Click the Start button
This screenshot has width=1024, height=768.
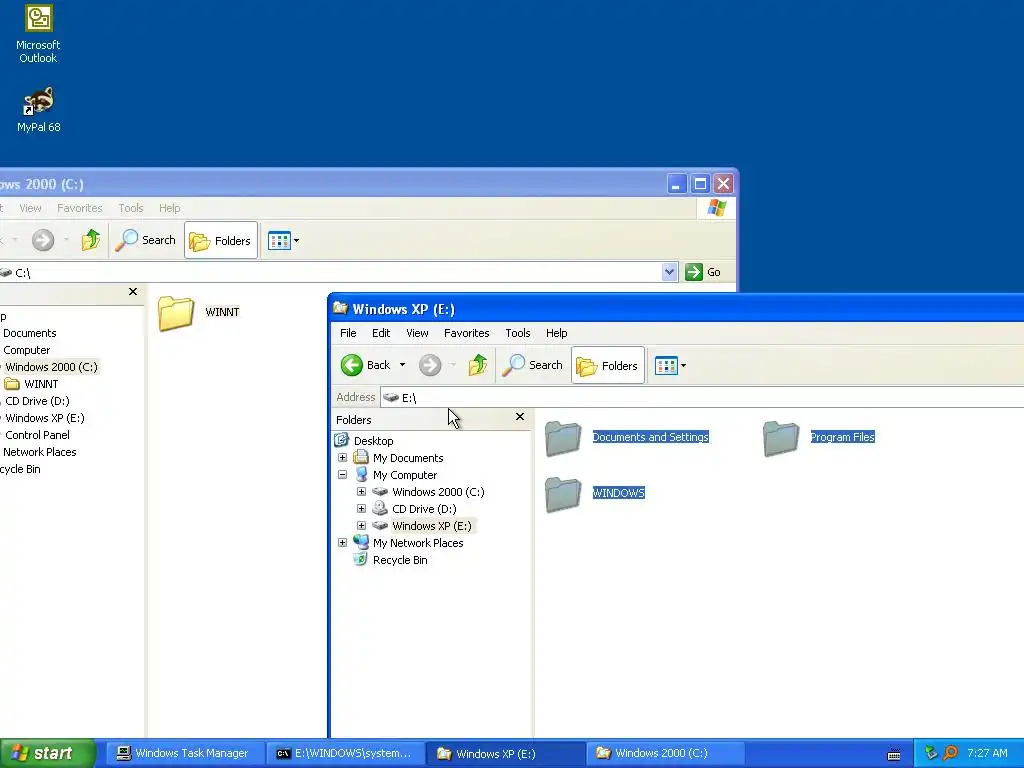click(x=47, y=753)
